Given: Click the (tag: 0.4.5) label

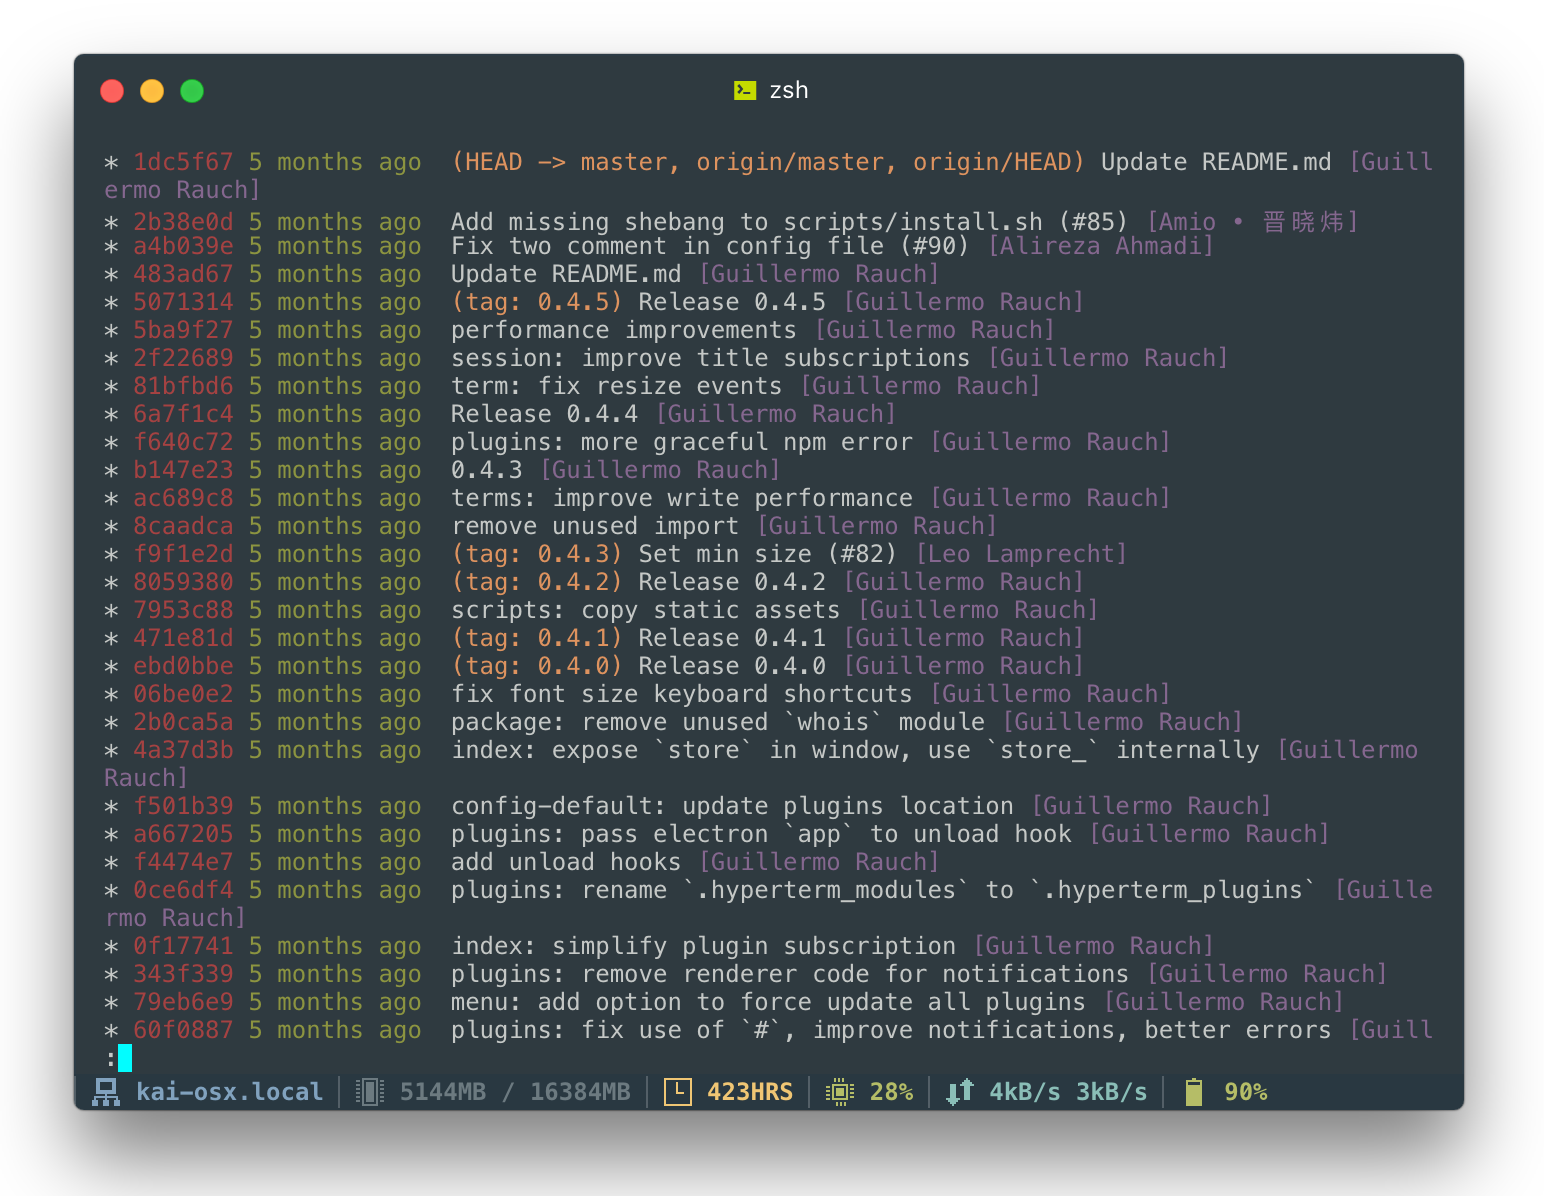Looking at the screenshot, I should pos(537,302).
